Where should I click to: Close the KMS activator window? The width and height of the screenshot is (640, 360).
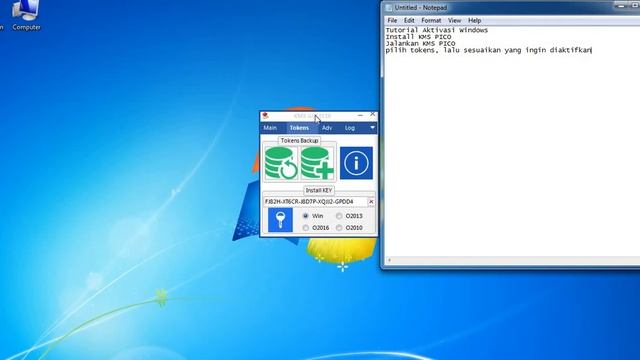(x=372, y=115)
